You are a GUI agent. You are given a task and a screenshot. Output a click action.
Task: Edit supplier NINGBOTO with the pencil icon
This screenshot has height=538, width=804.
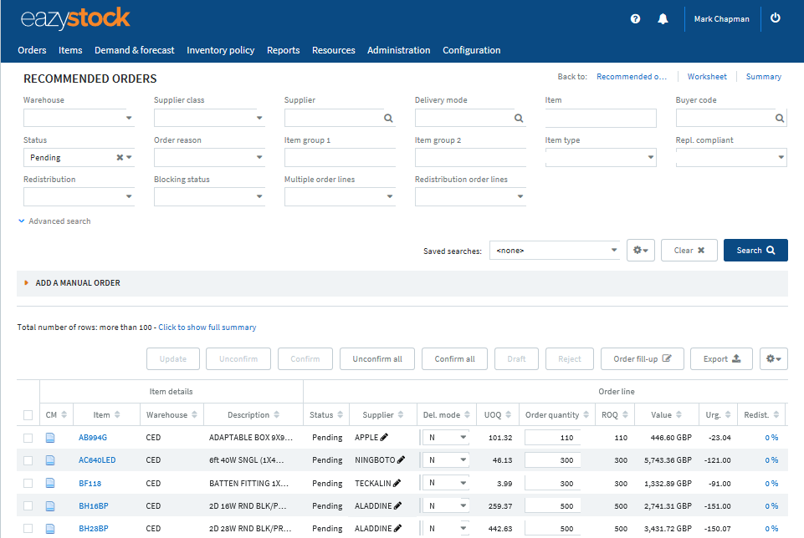pos(401,460)
